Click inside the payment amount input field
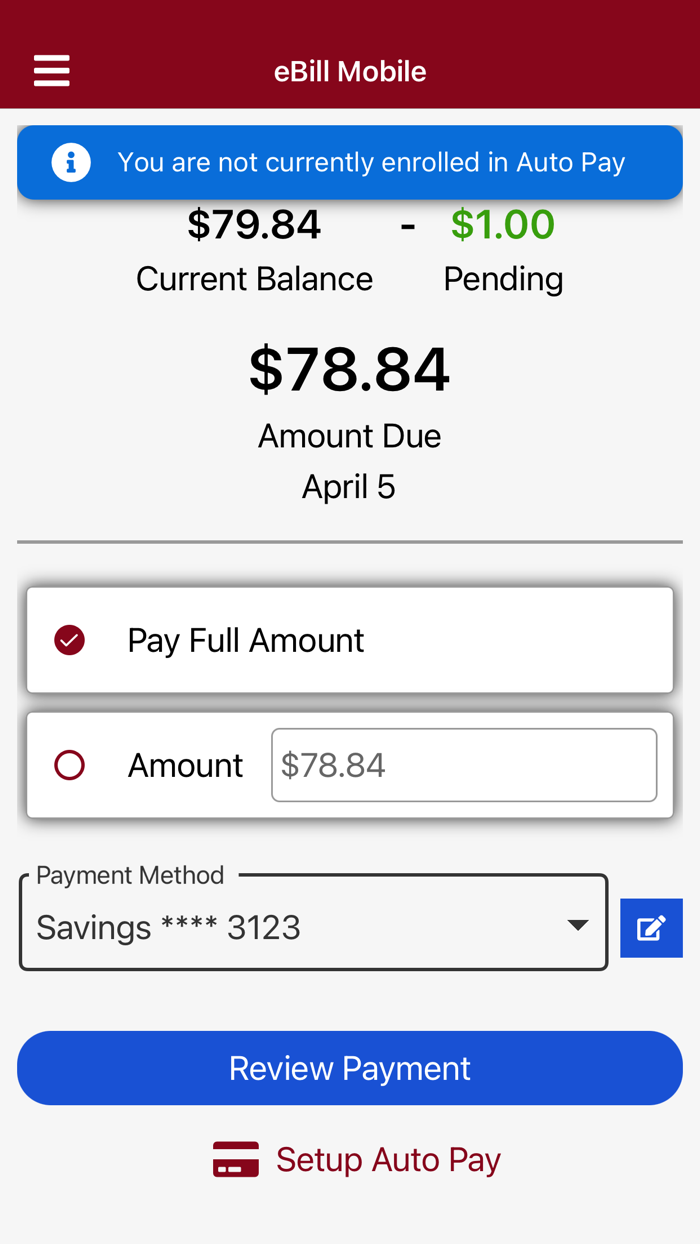The image size is (700, 1244). [x=464, y=764]
